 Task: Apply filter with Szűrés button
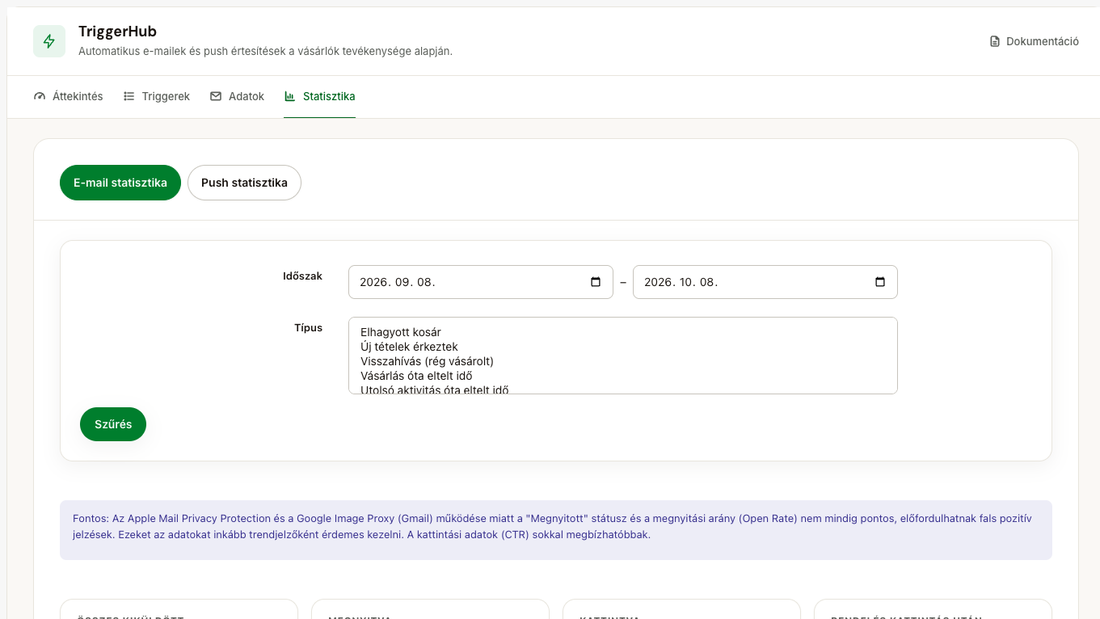point(113,424)
